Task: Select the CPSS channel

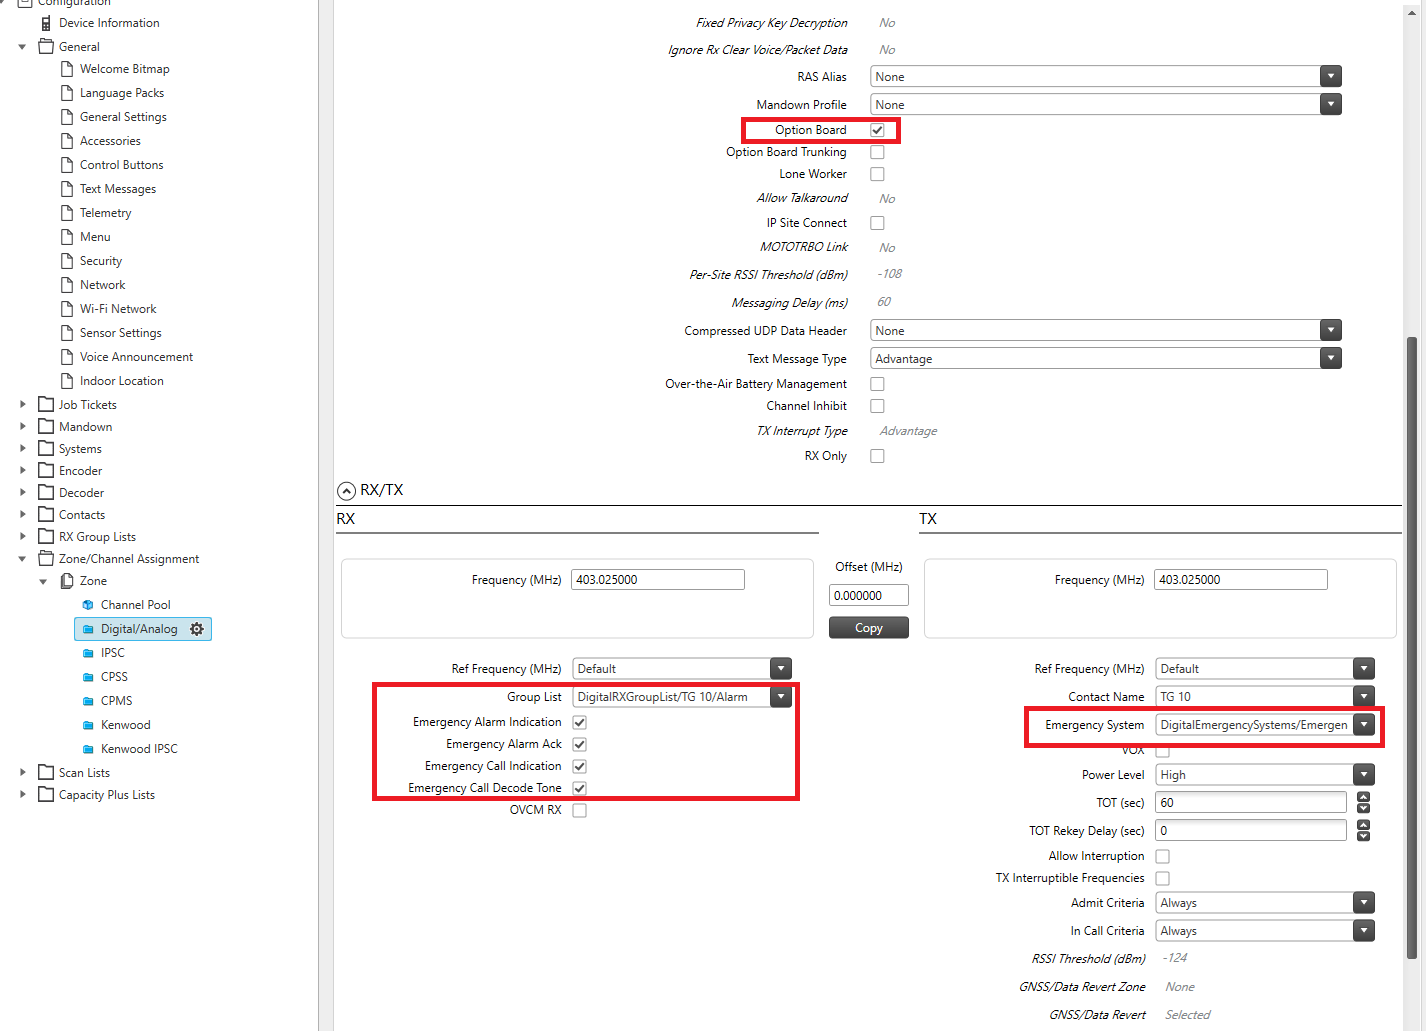Action: tap(112, 676)
